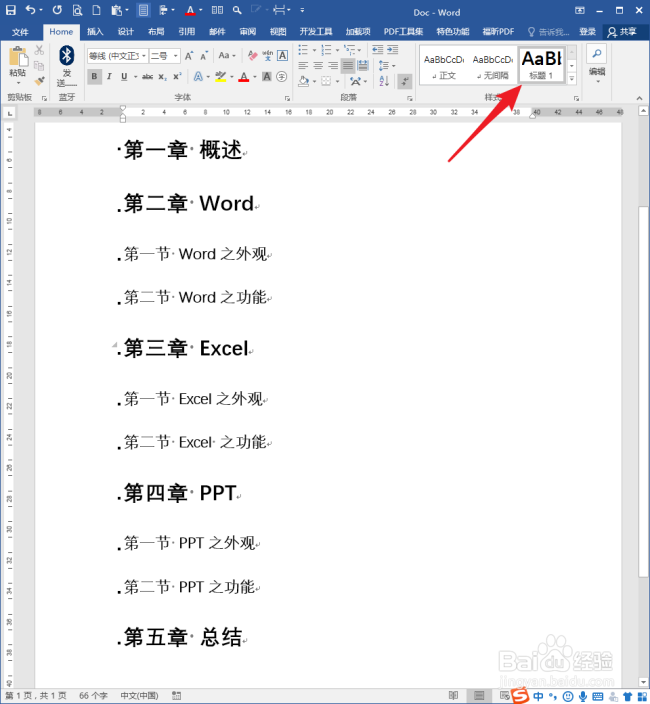Open the quick access toolbar search magnifier
Viewport: 650px width, 704px height.
(x=237, y=10)
